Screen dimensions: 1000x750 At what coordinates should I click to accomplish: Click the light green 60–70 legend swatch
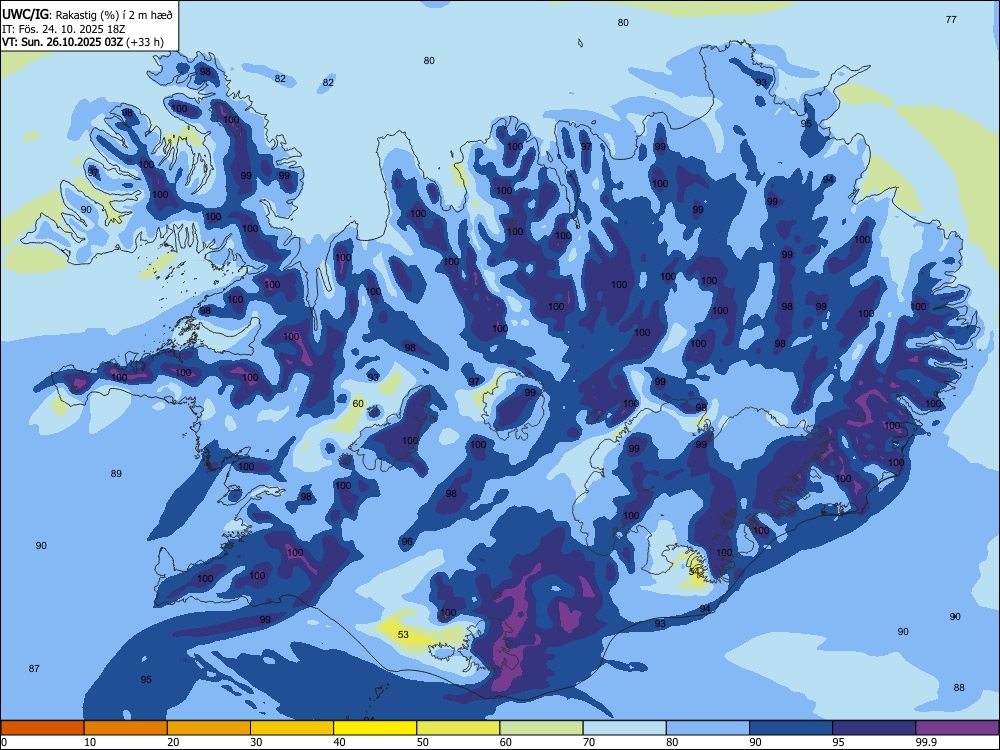(541, 728)
